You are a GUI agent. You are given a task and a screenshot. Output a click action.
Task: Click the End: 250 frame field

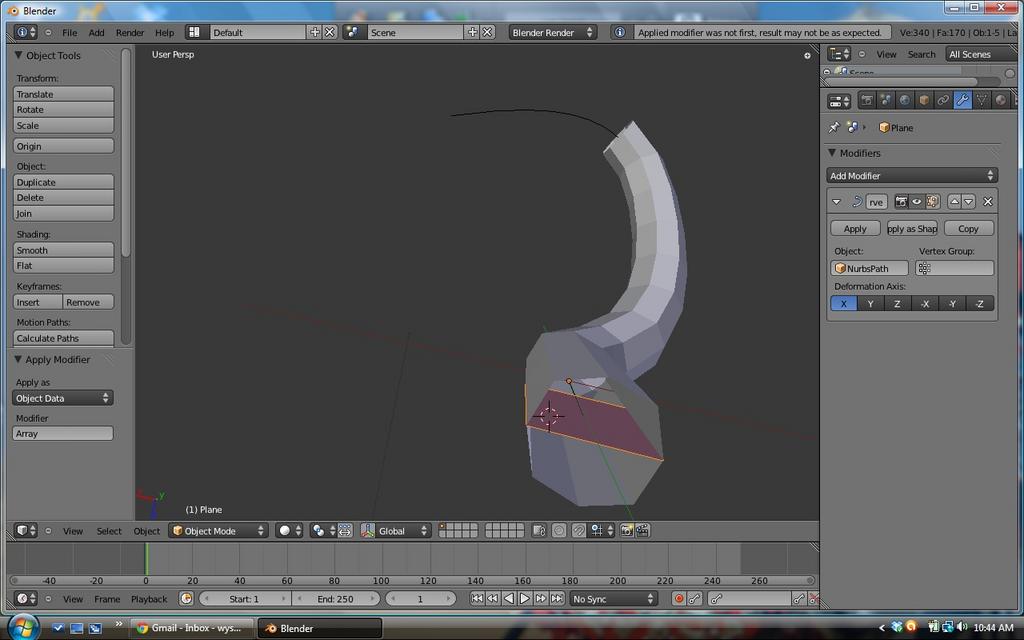pos(335,599)
